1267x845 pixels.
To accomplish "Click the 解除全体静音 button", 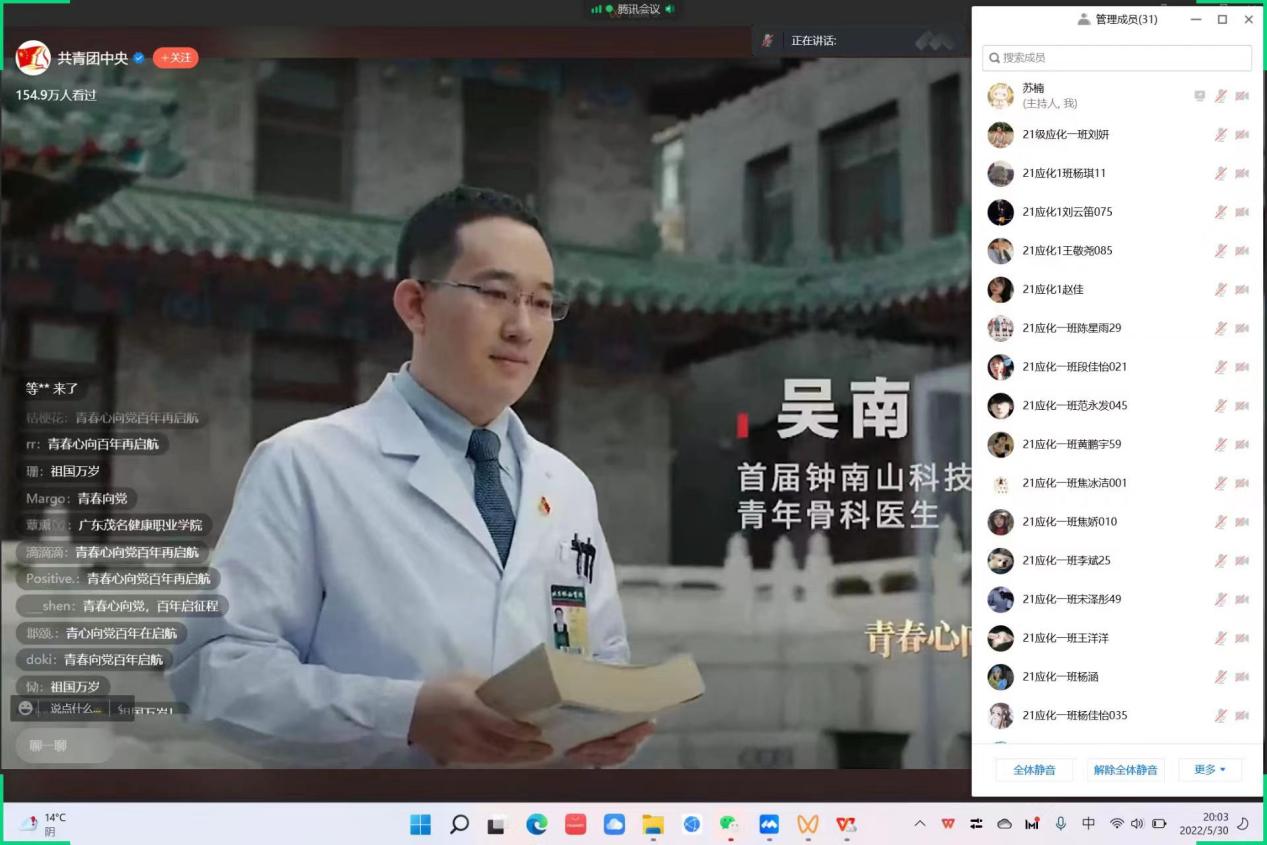I will point(1125,770).
